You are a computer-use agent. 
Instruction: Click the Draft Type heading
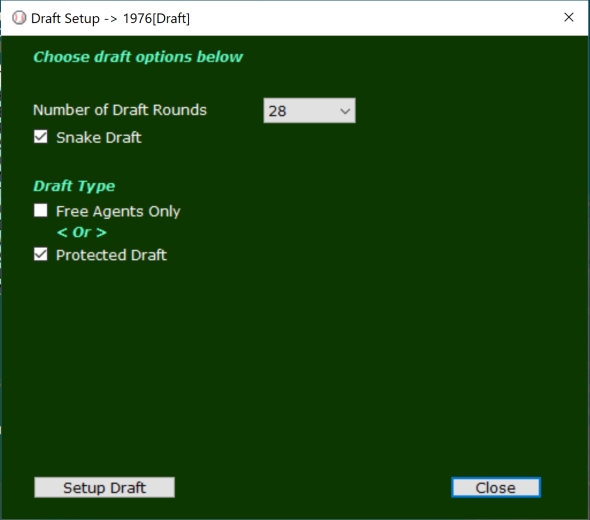pyautogui.click(x=74, y=186)
